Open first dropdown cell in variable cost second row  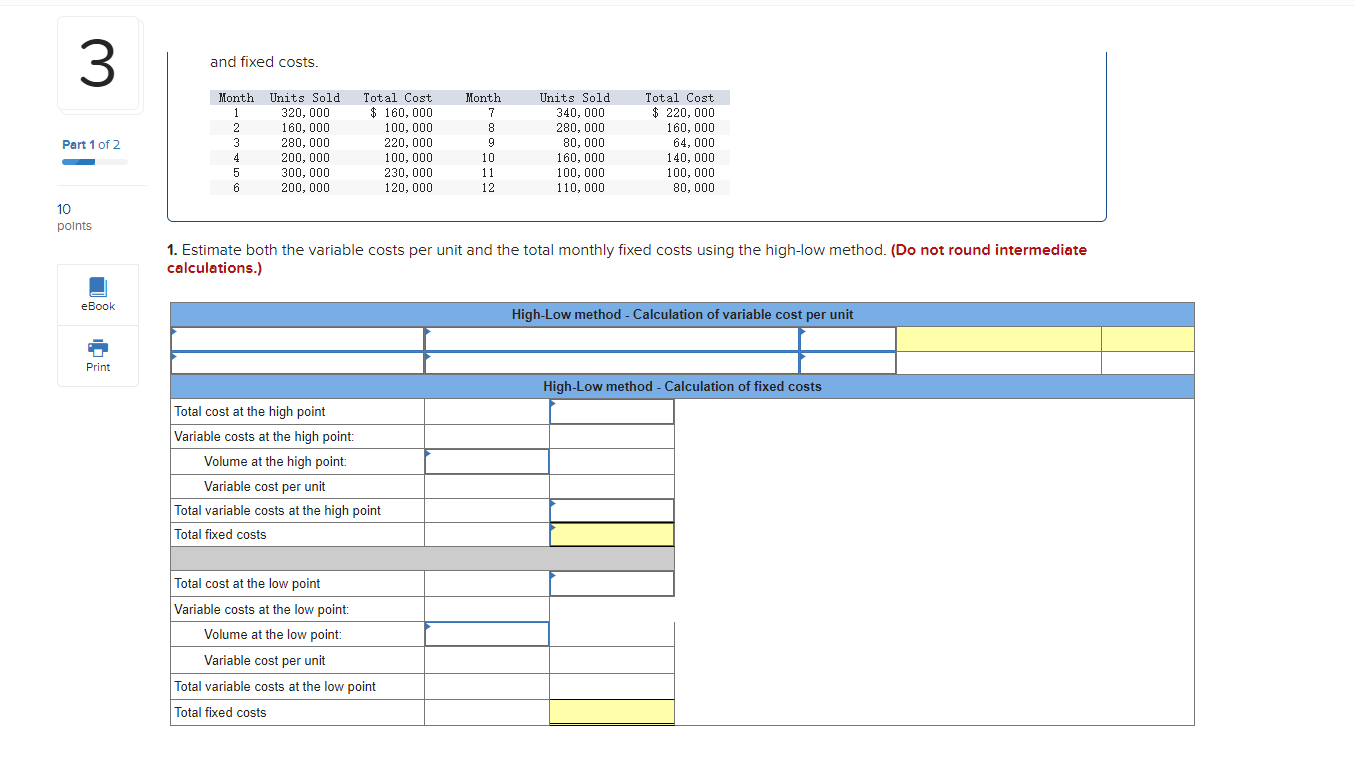point(297,363)
